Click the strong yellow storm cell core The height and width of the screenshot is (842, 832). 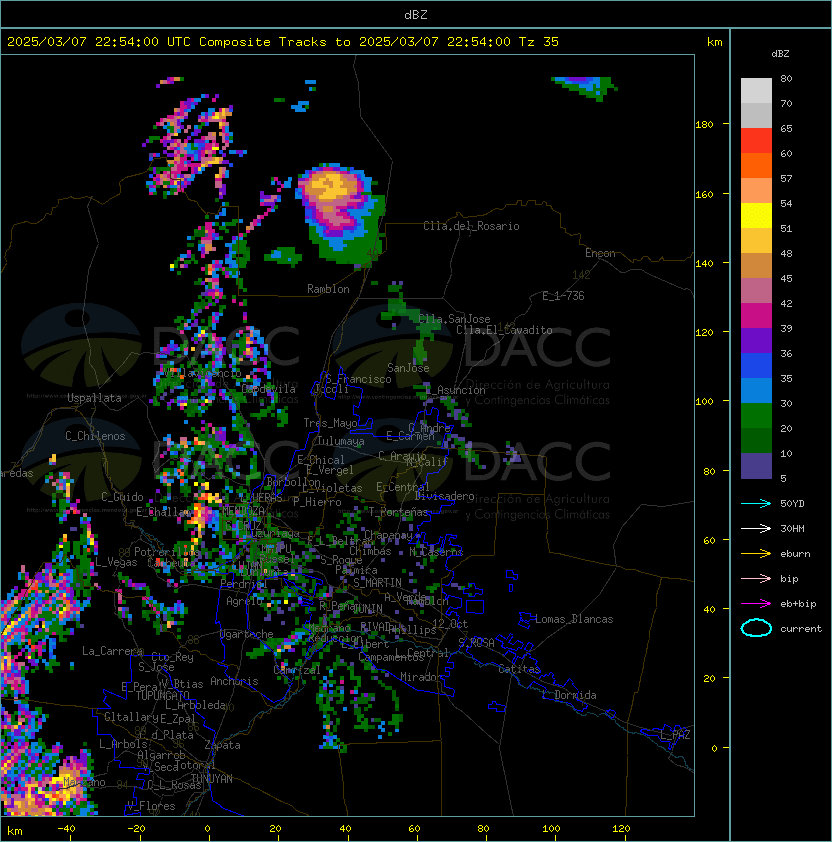pyautogui.click(x=332, y=187)
